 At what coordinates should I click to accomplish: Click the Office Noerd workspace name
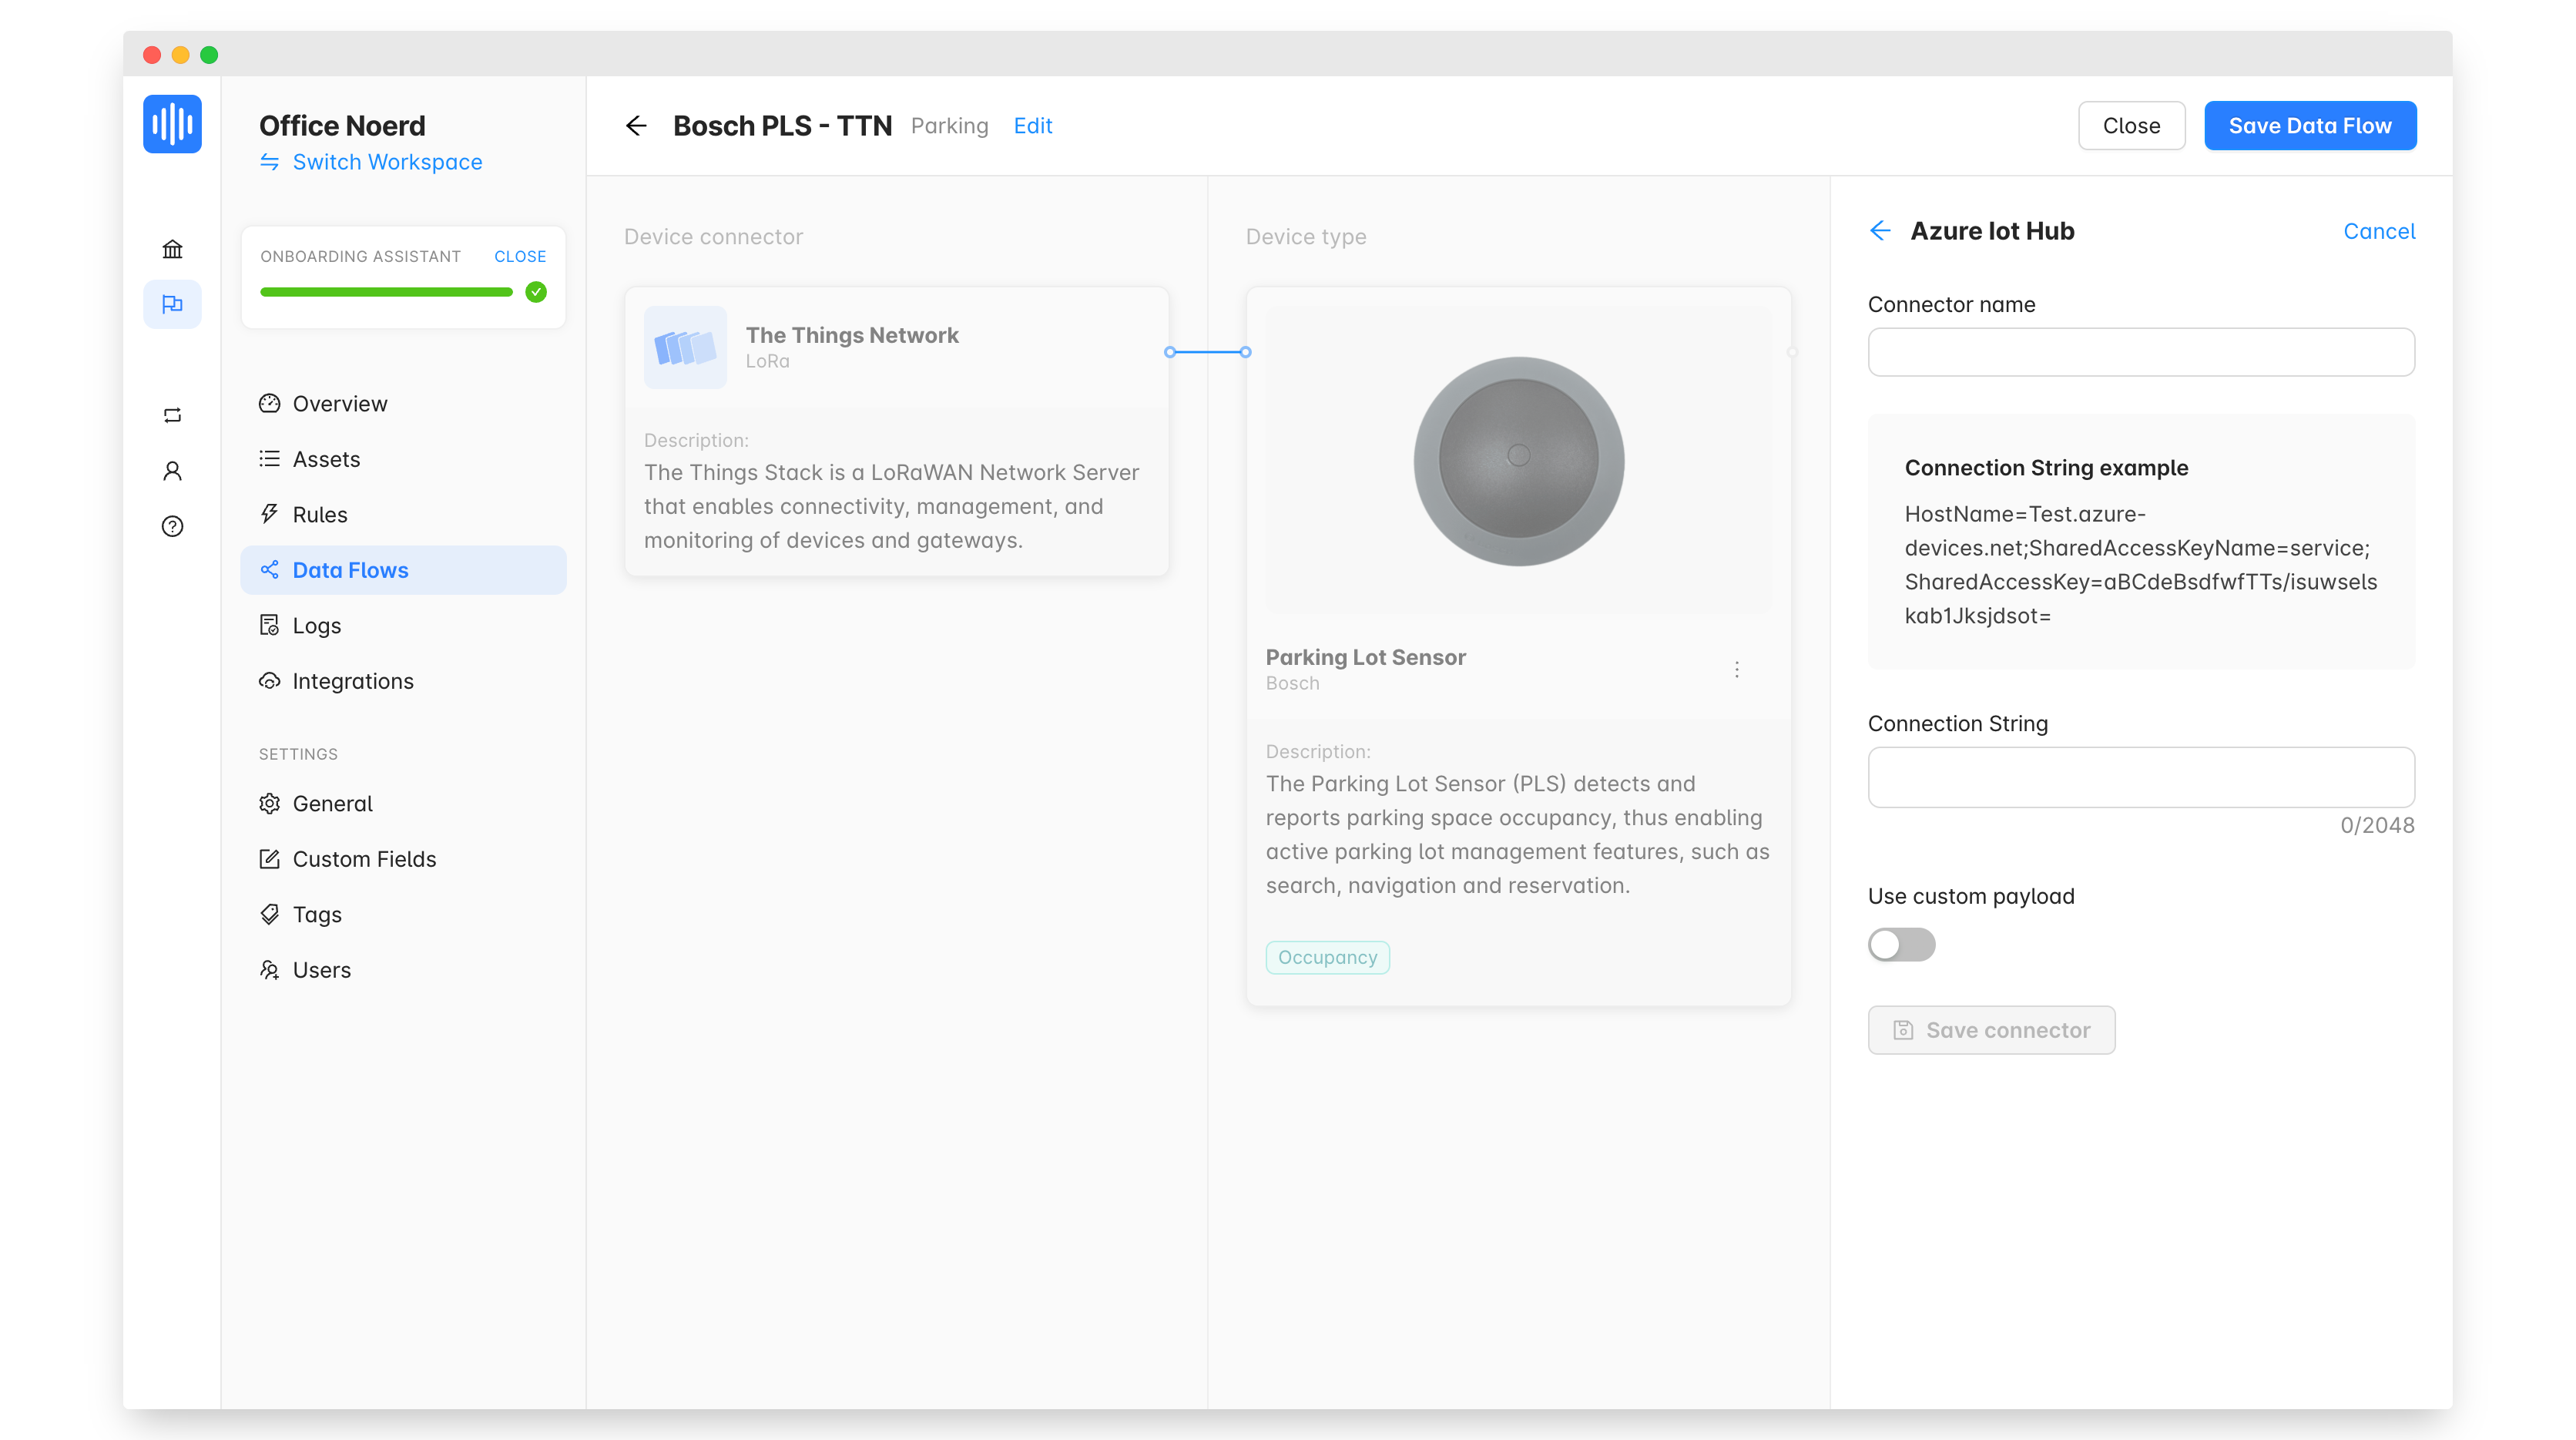pyautogui.click(x=342, y=125)
